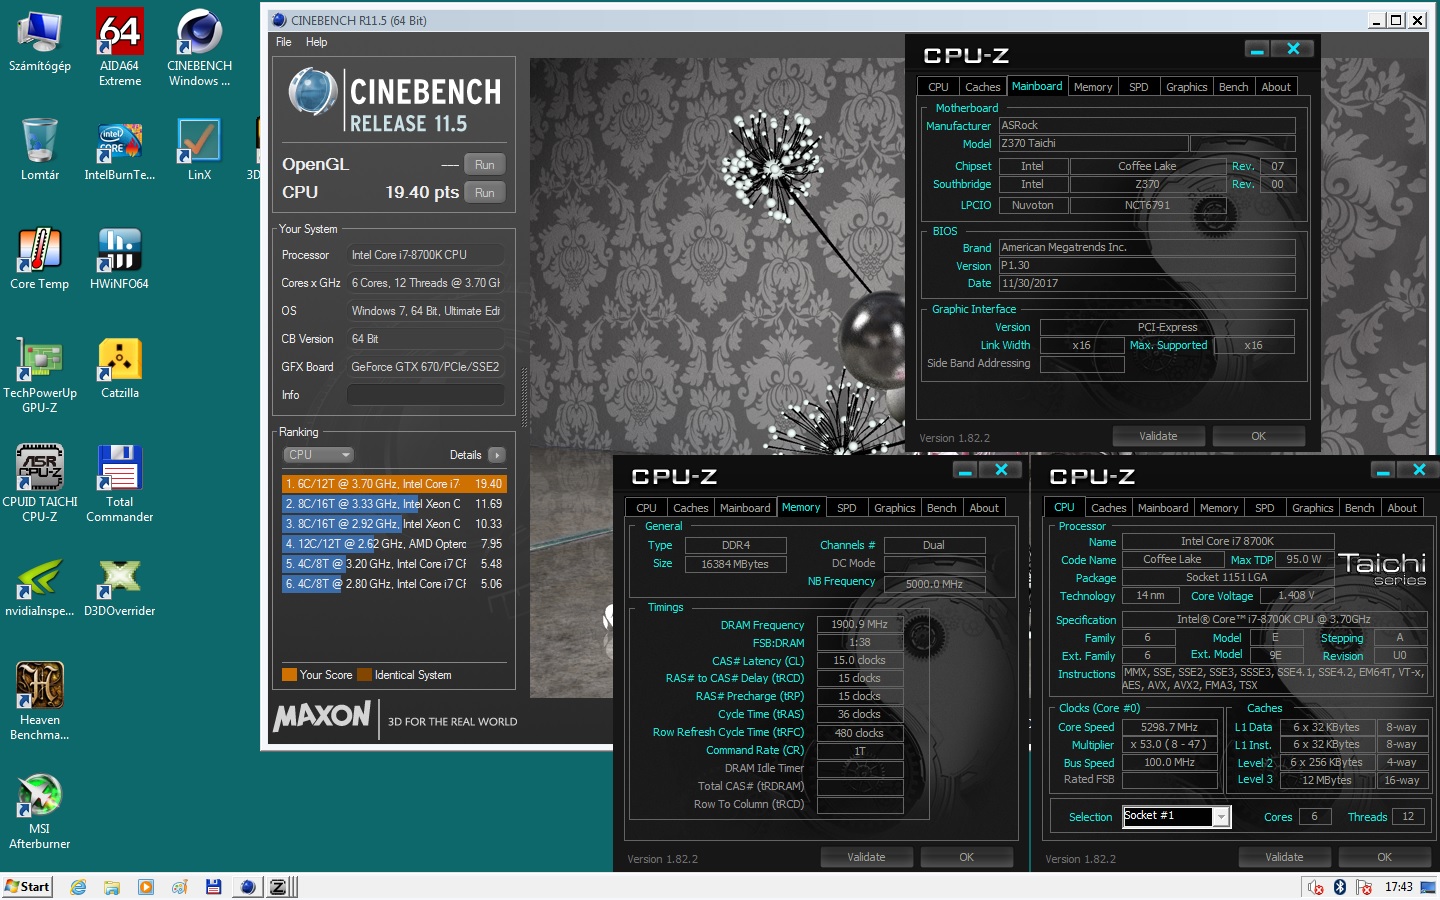Launch Total Commander desktop icon

pos(119,484)
